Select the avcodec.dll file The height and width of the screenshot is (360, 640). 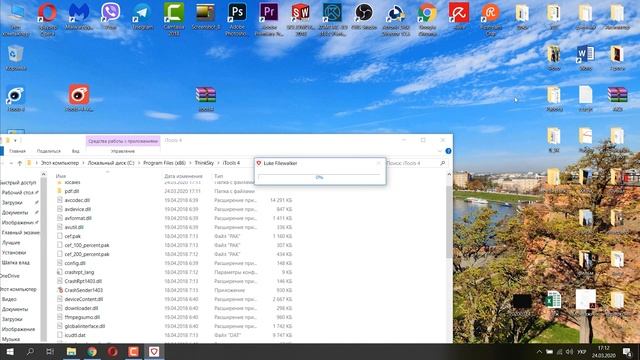click(x=77, y=200)
